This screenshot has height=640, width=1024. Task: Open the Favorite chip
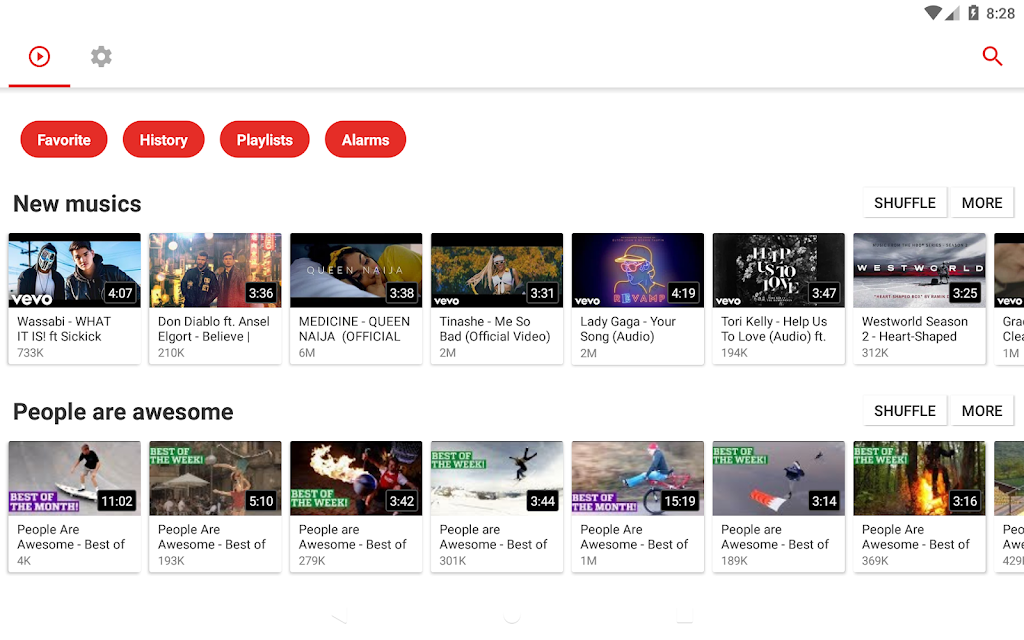pyautogui.click(x=64, y=140)
